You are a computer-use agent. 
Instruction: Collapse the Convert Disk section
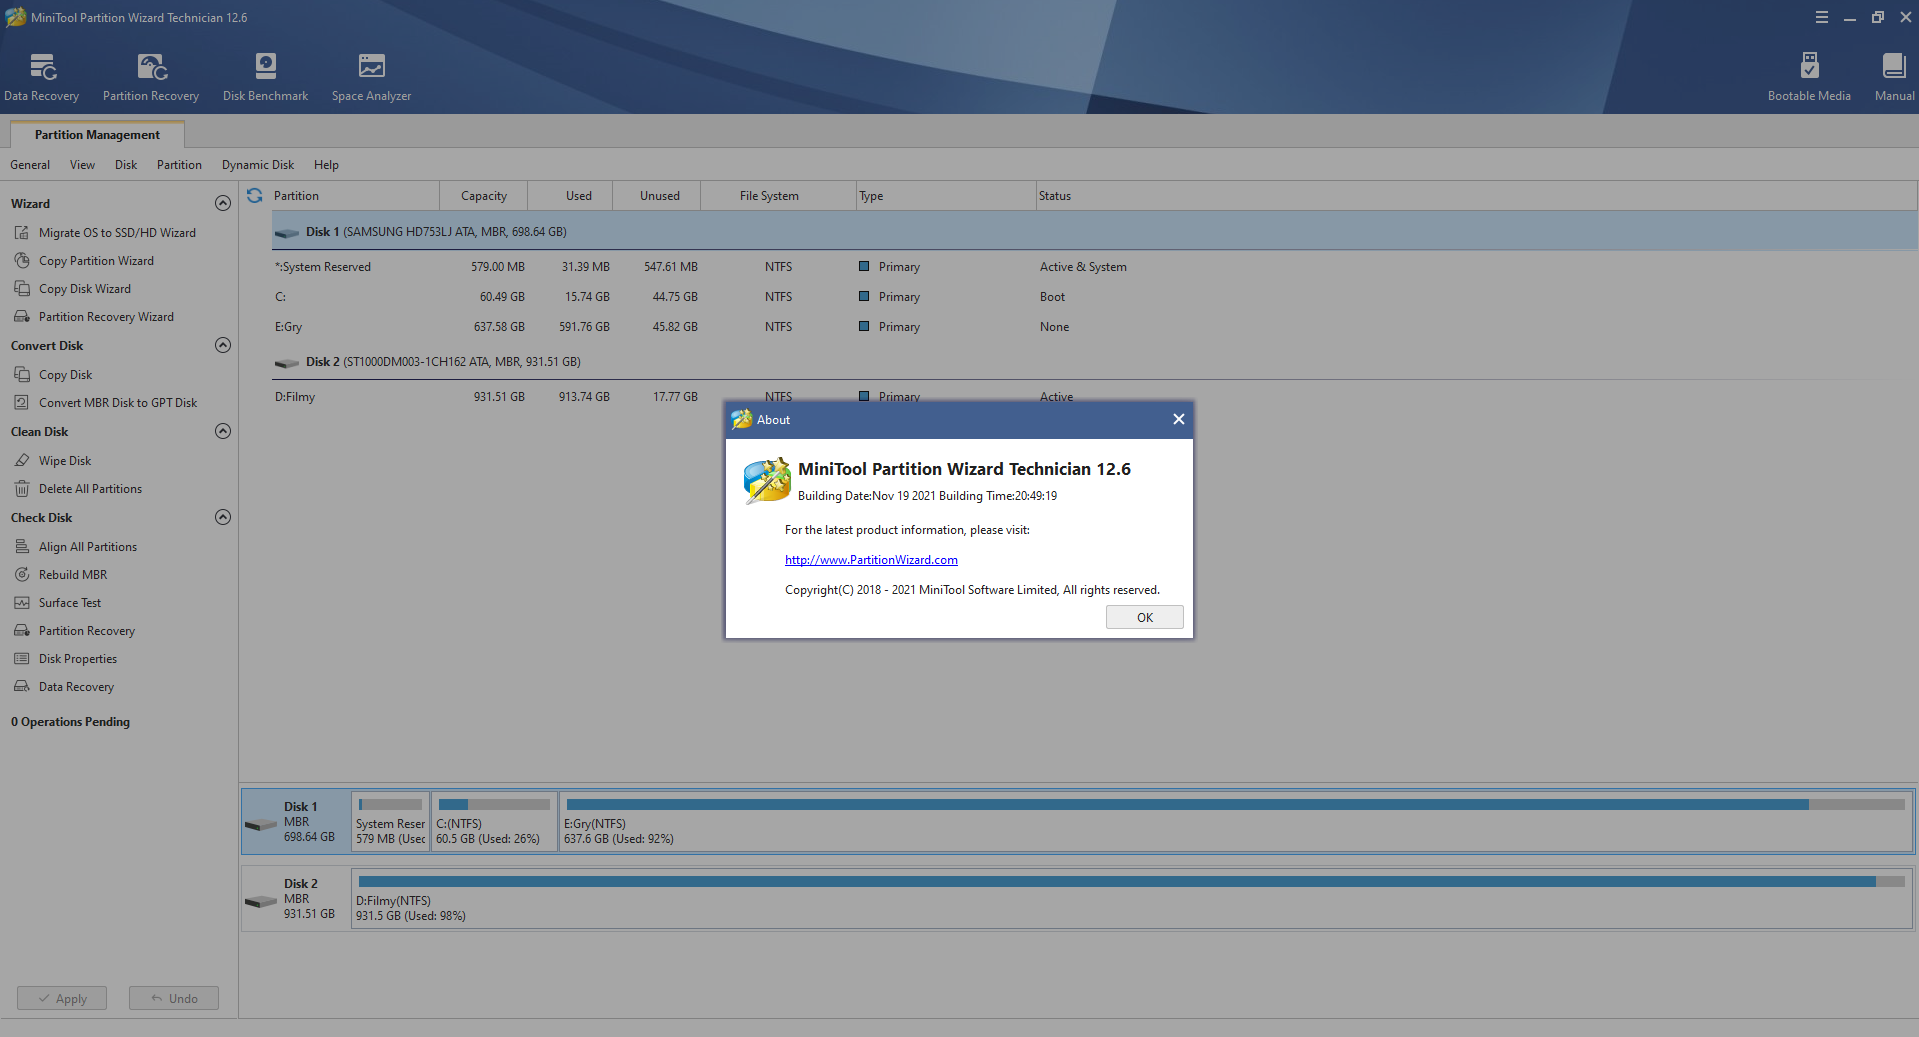click(x=223, y=345)
